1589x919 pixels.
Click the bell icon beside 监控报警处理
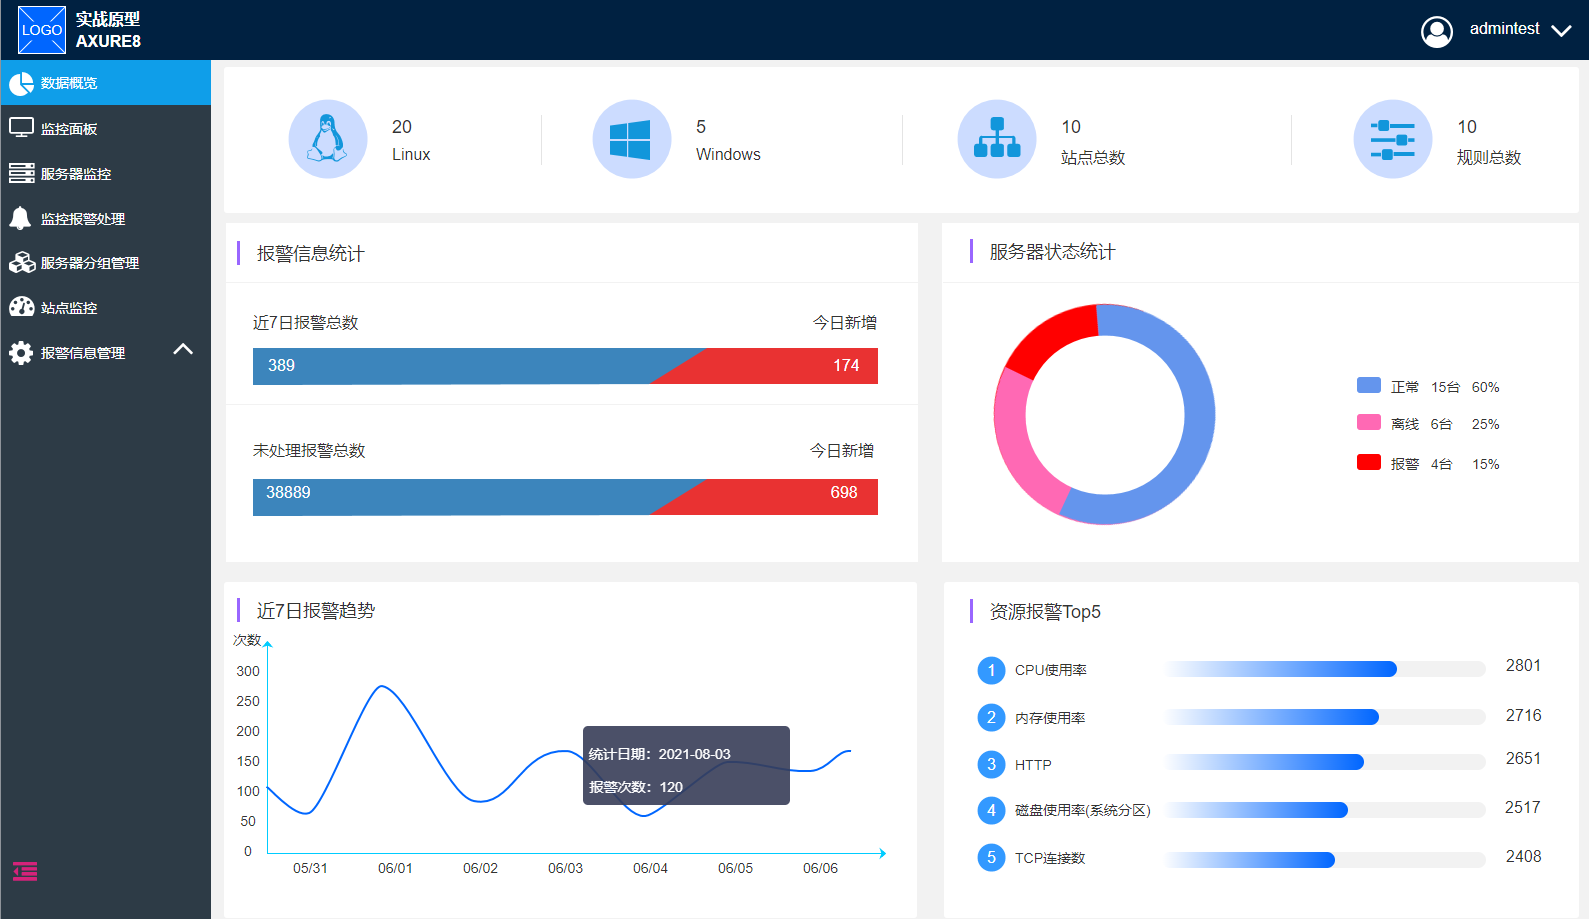click(20, 218)
